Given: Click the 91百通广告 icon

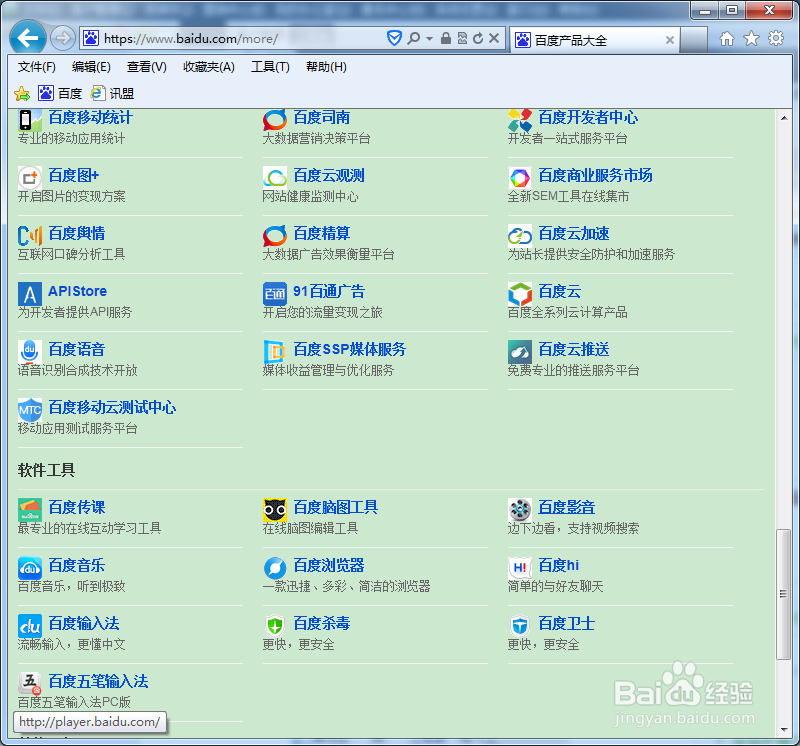Looking at the screenshot, I should tap(275, 294).
